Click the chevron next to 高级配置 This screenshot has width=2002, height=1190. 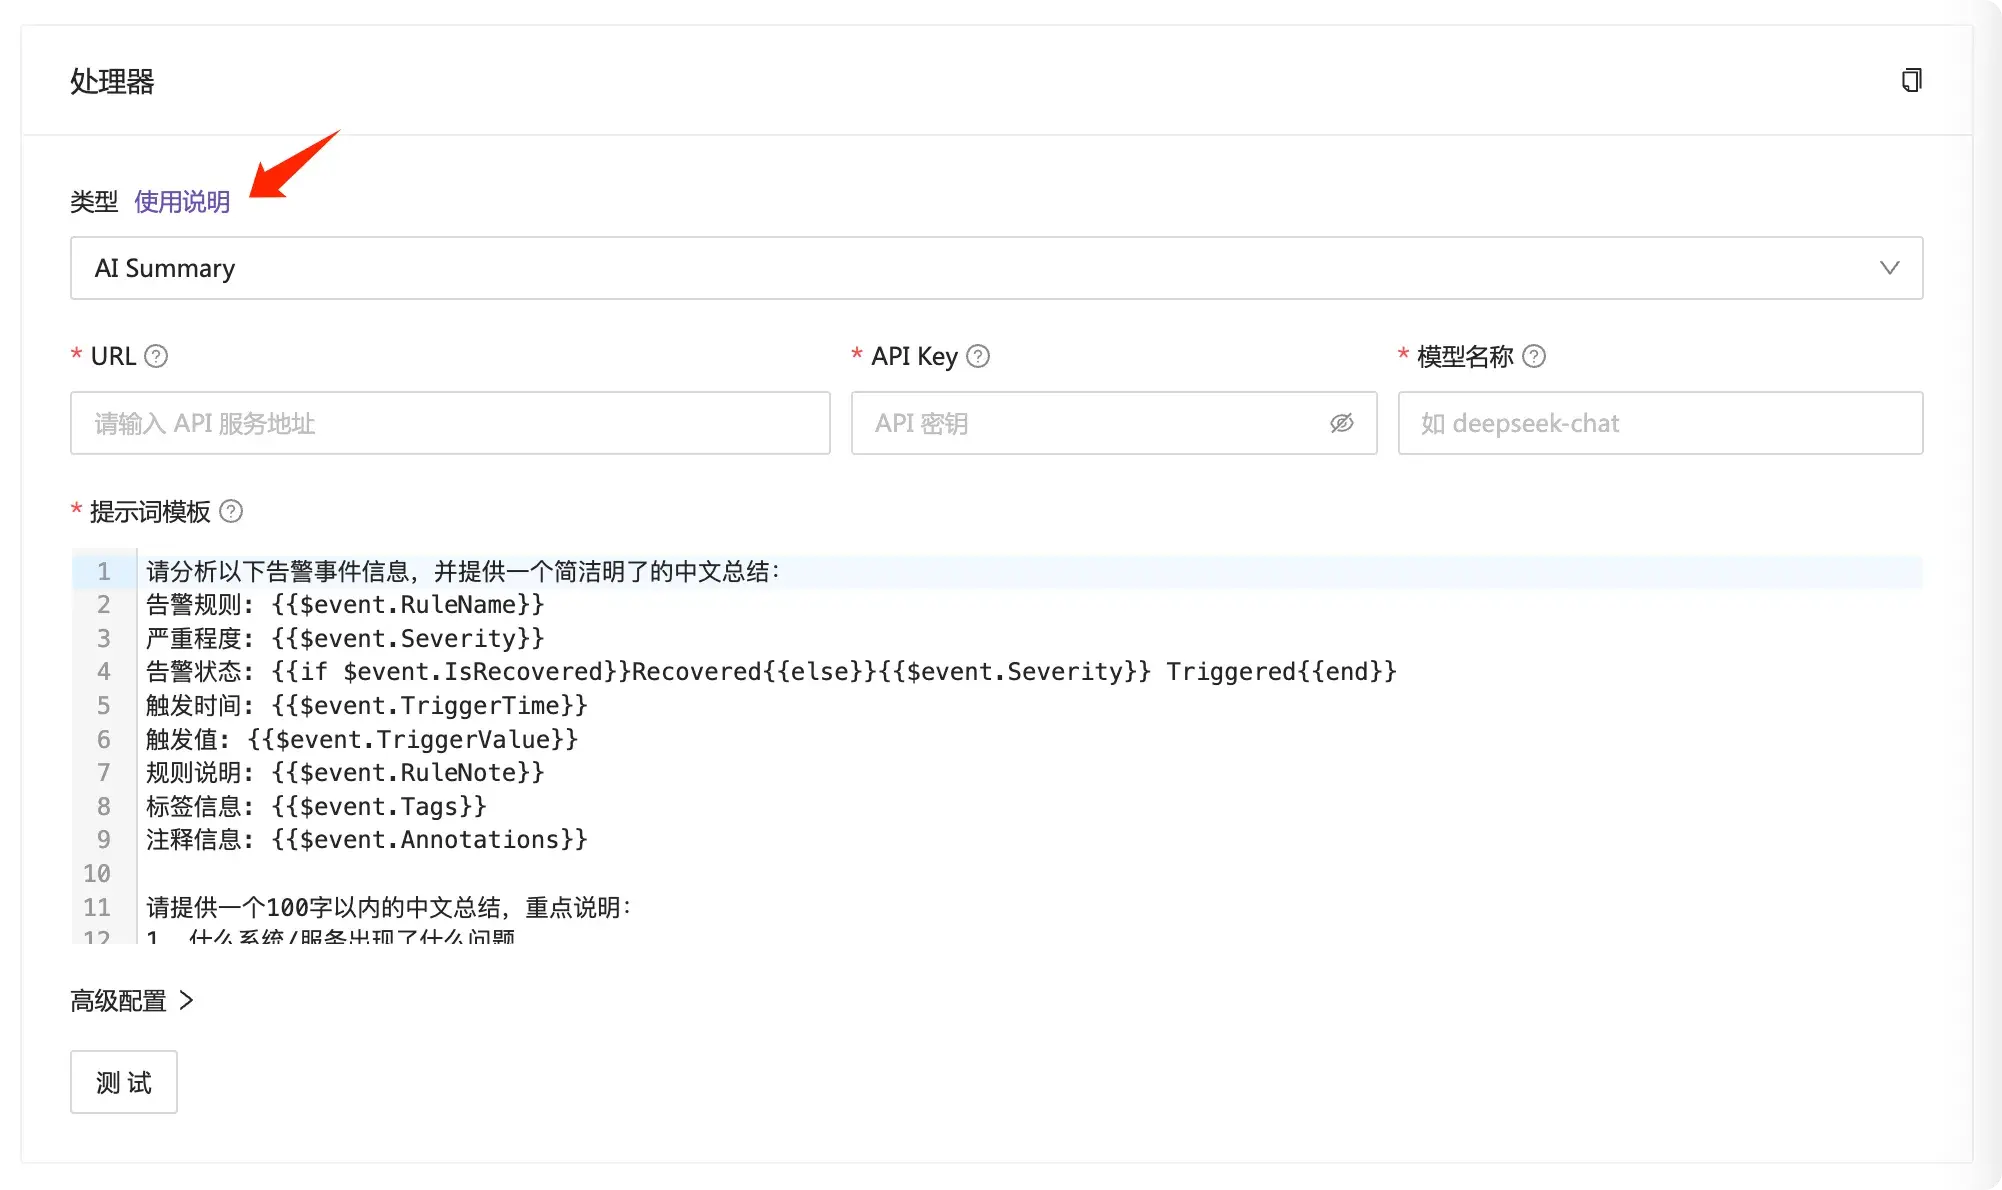coord(186,1000)
